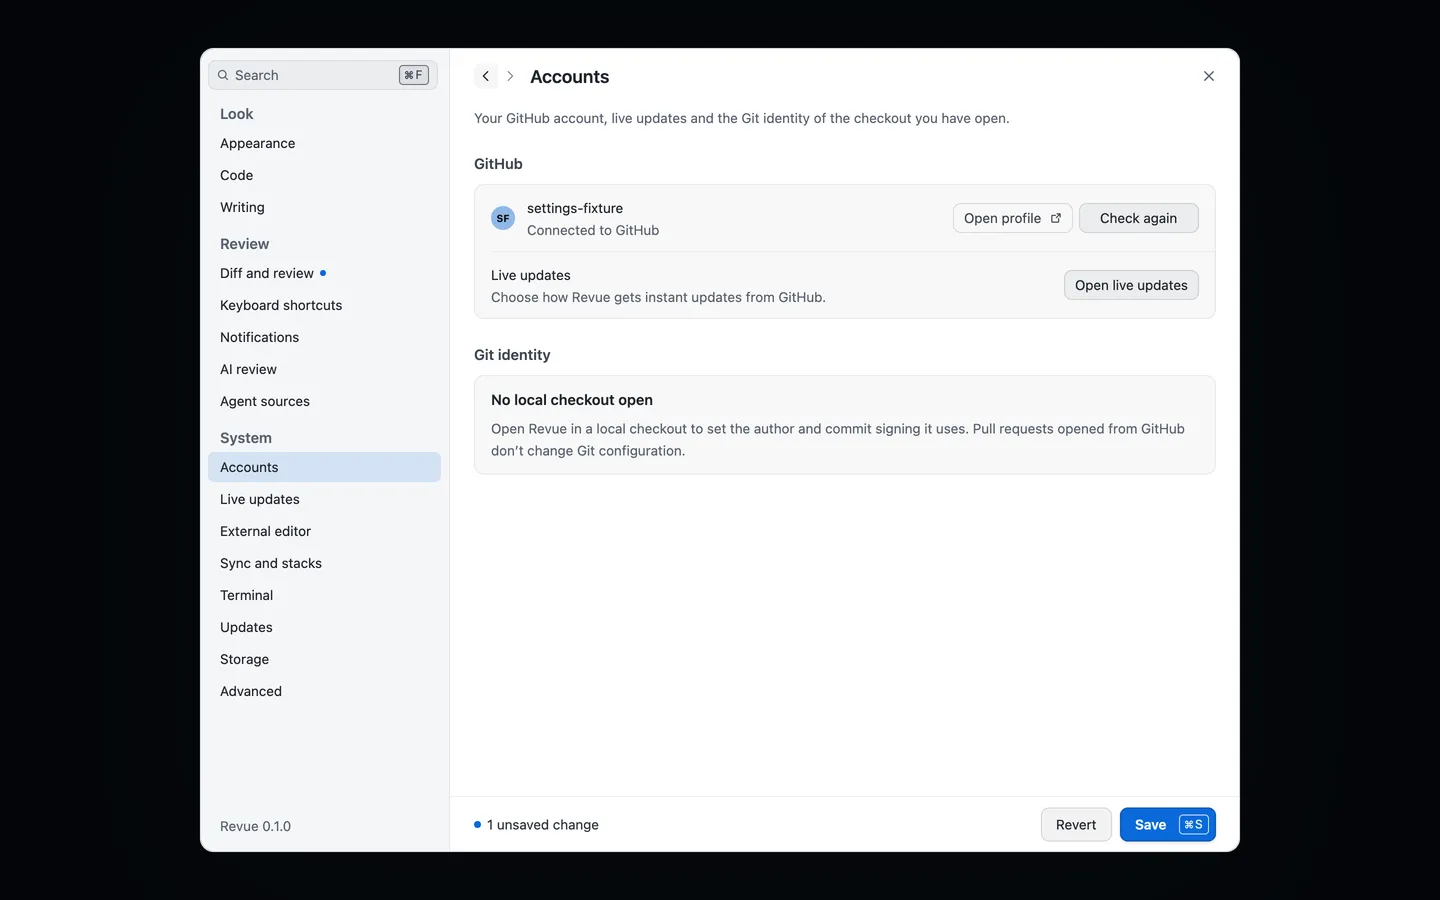Open Code settings
Viewport: 1440px width, 900px height.
coord(324,175)
